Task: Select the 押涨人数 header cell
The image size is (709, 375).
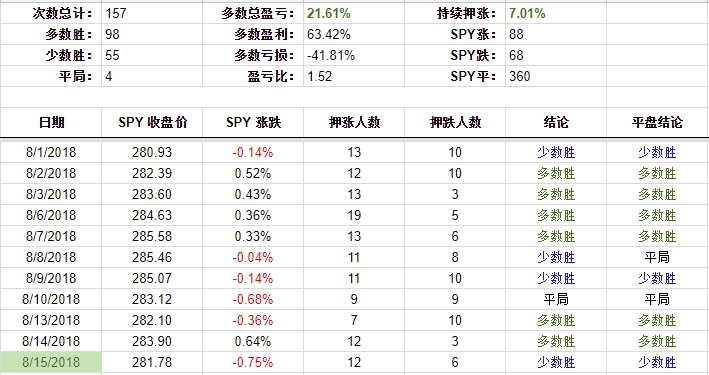Action: [354, 122]
